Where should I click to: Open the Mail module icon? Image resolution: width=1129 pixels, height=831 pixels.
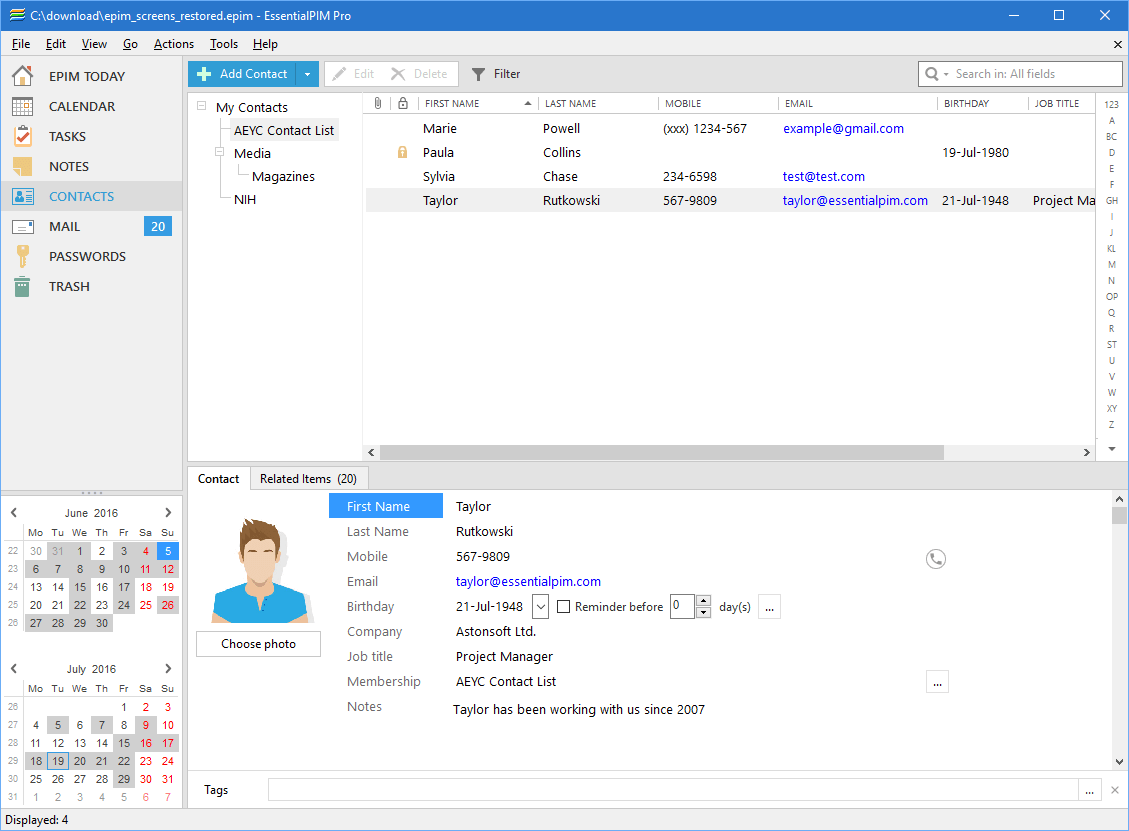(x=23, y=227)
